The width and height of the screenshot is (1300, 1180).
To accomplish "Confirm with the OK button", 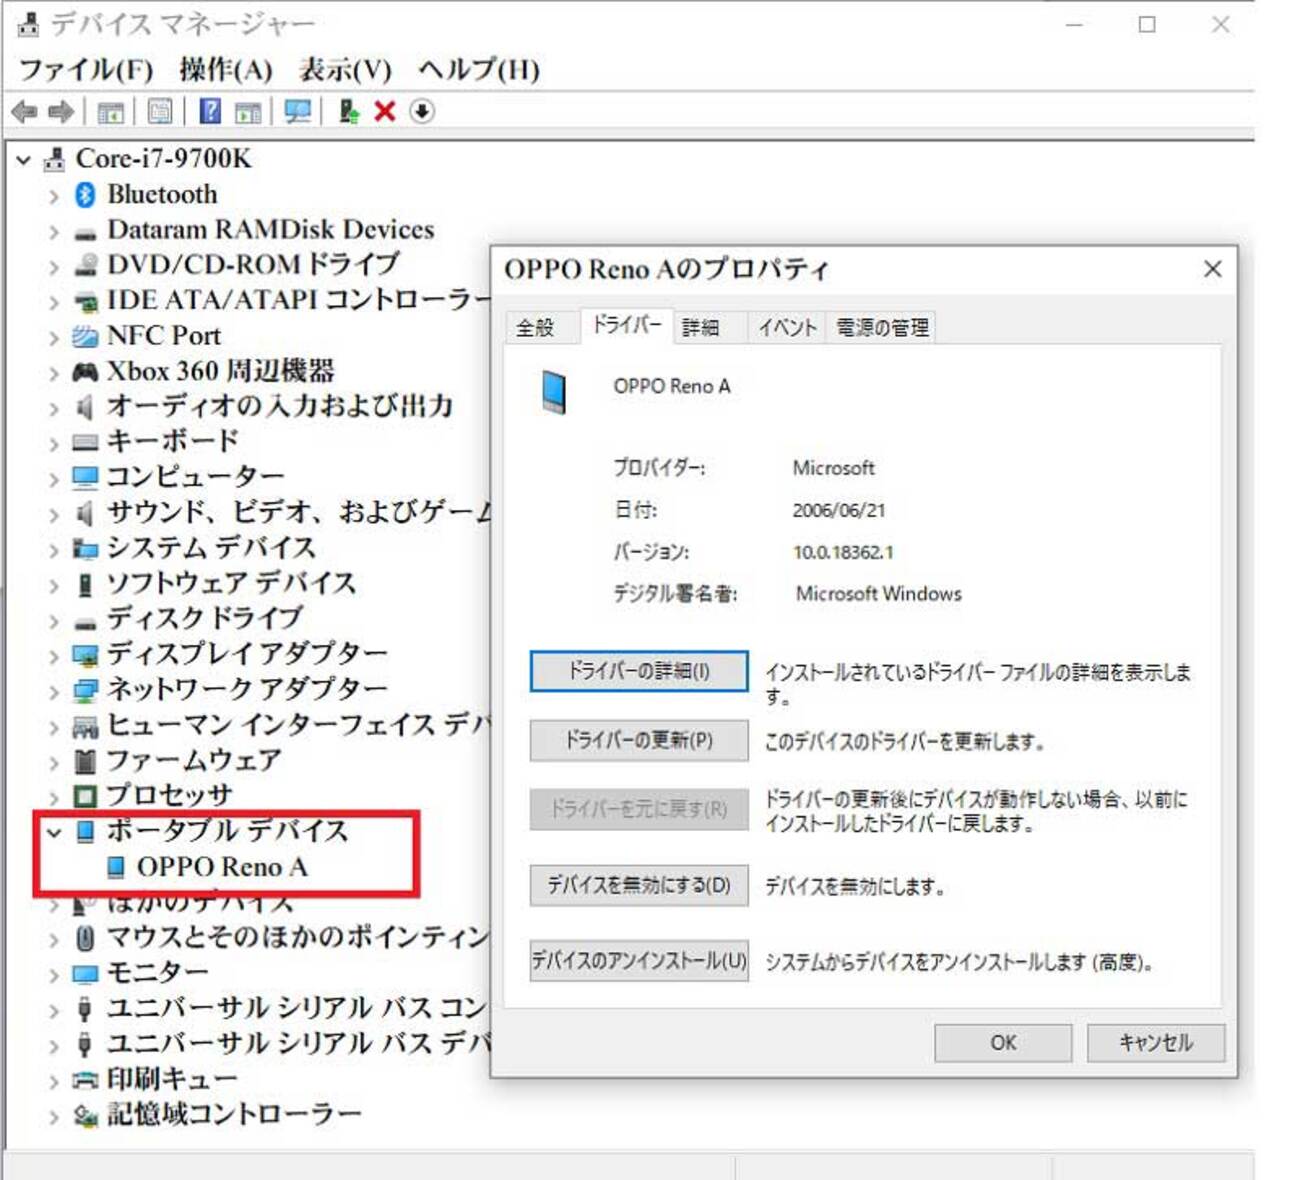I will point(1003,1043).
